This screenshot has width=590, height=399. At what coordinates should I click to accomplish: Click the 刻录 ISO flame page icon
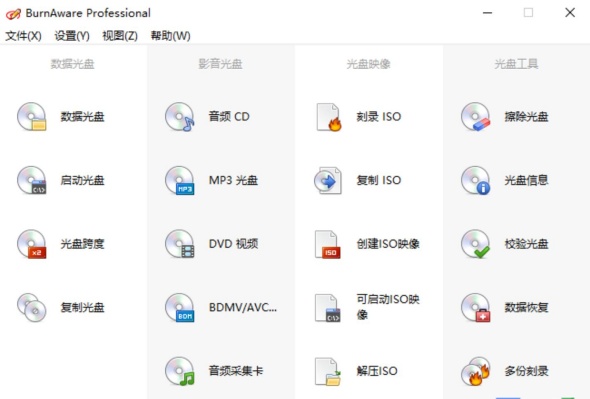click(x=328, y=117)
